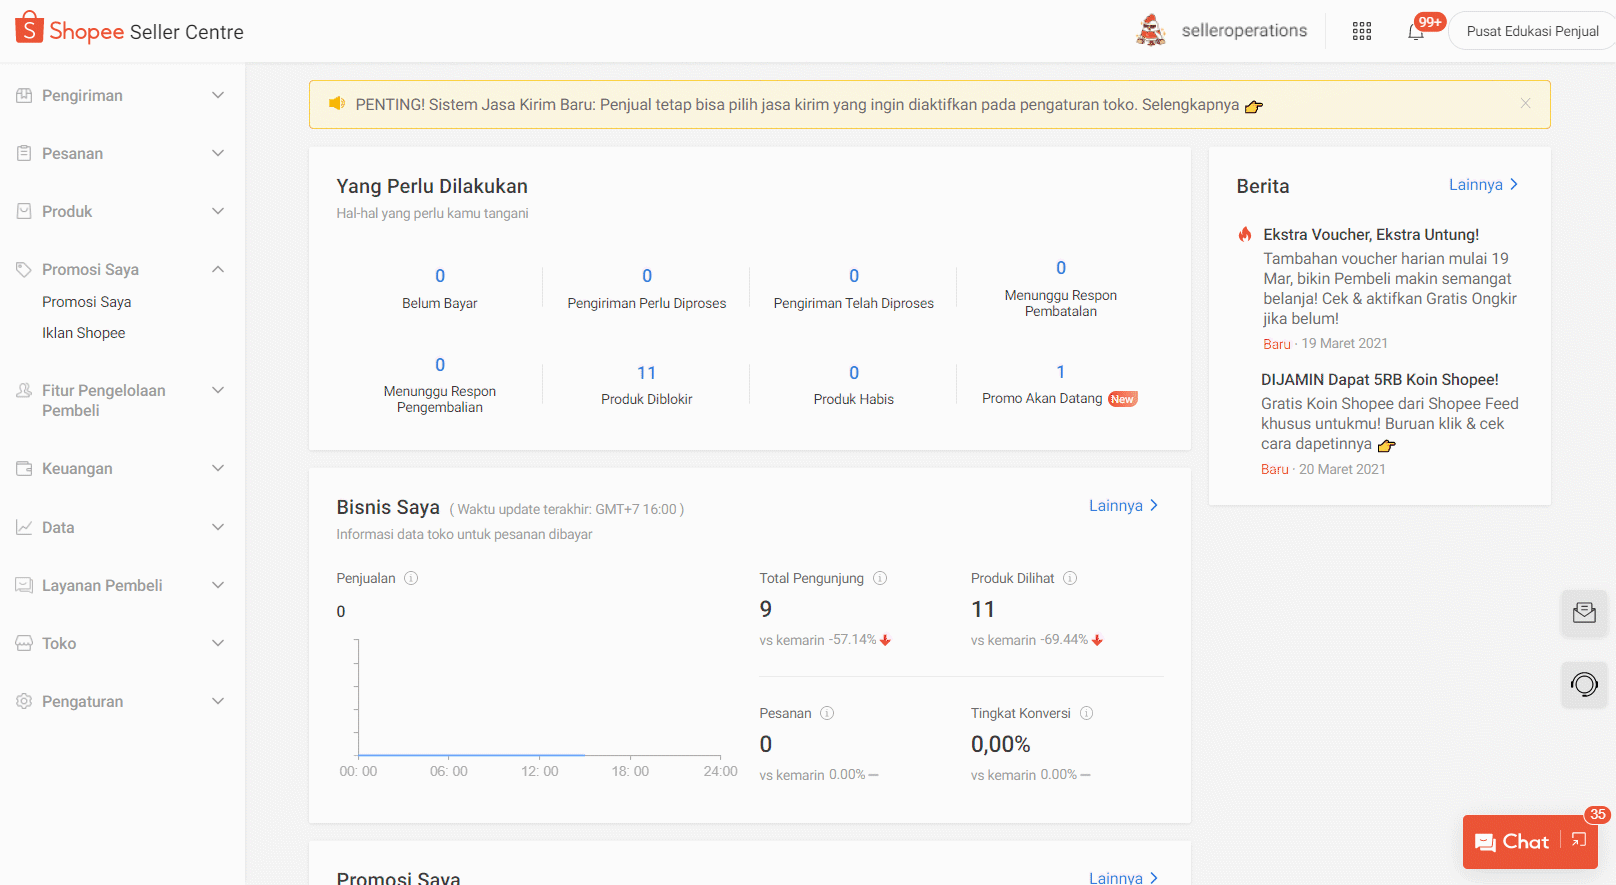Open the 11 Produk Diblokir item
Viewport: 1616px width, 885px height.
tap(646, 384)
